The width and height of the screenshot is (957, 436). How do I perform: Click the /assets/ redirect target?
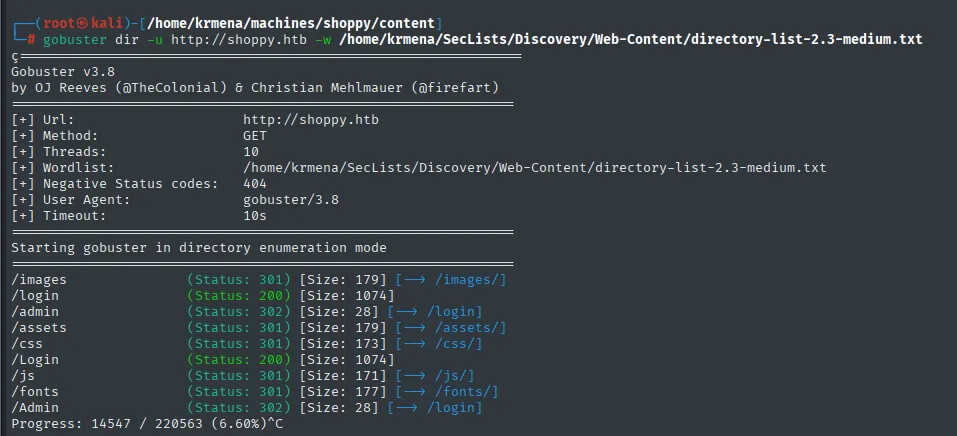[471, 327]
